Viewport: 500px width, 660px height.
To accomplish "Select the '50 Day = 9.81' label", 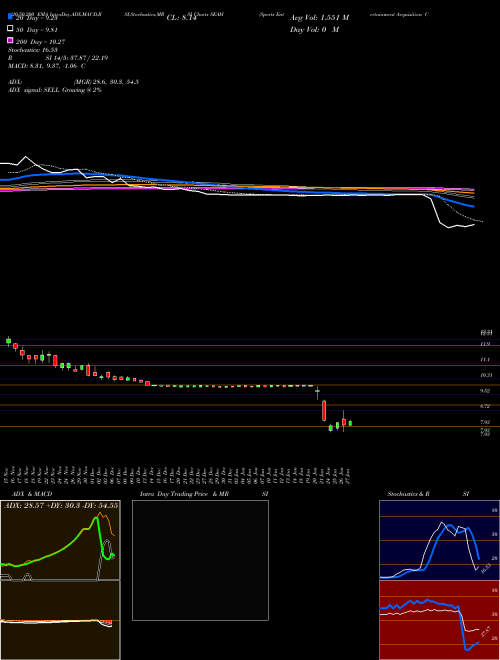I will 36,30.
